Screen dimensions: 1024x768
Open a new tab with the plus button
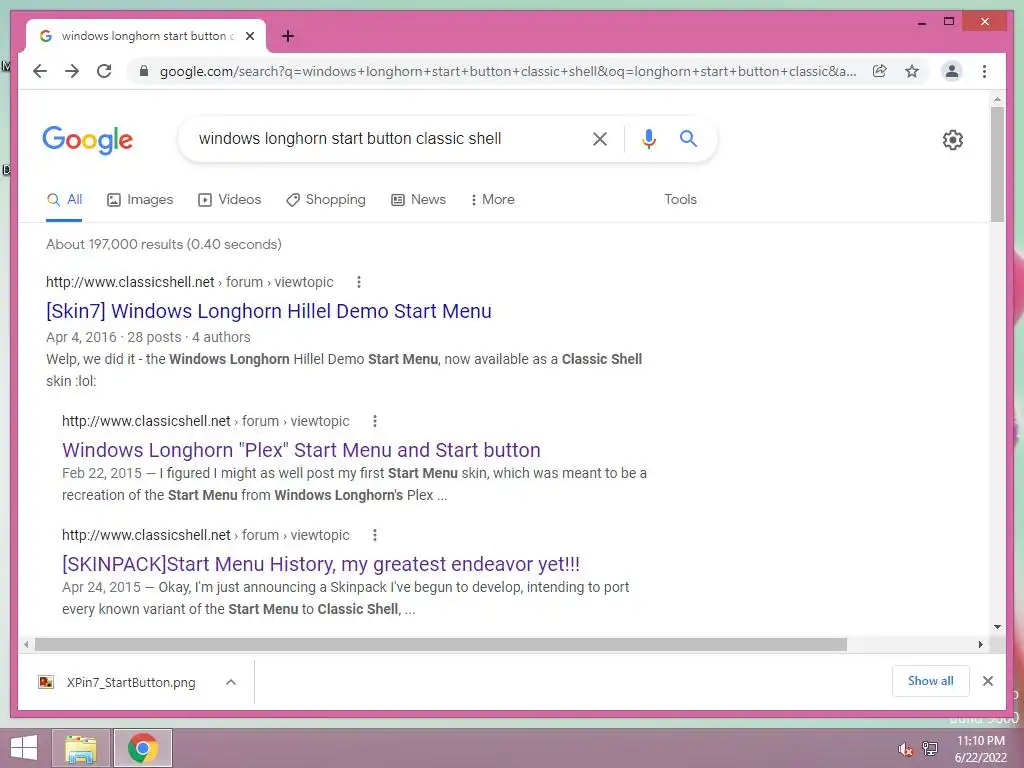point(288,37)
